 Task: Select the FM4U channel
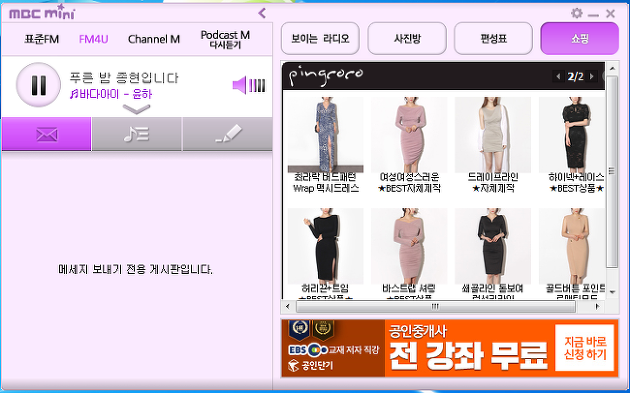[x=94, y=39]
